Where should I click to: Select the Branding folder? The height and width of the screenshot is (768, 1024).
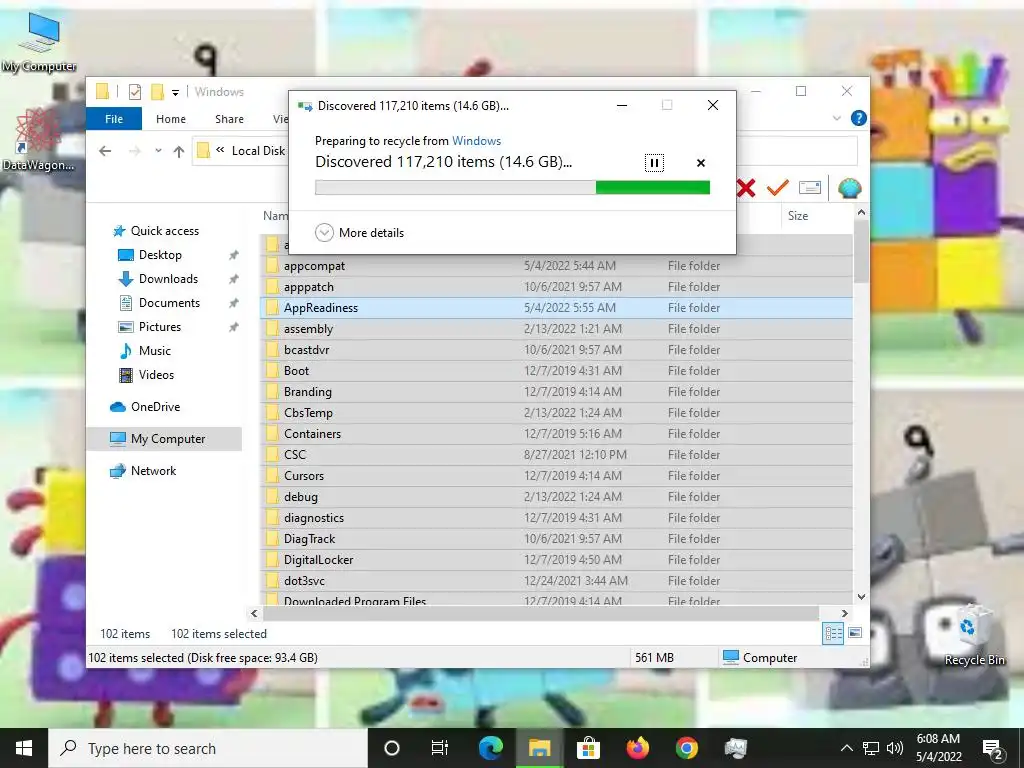pos(556,392)
